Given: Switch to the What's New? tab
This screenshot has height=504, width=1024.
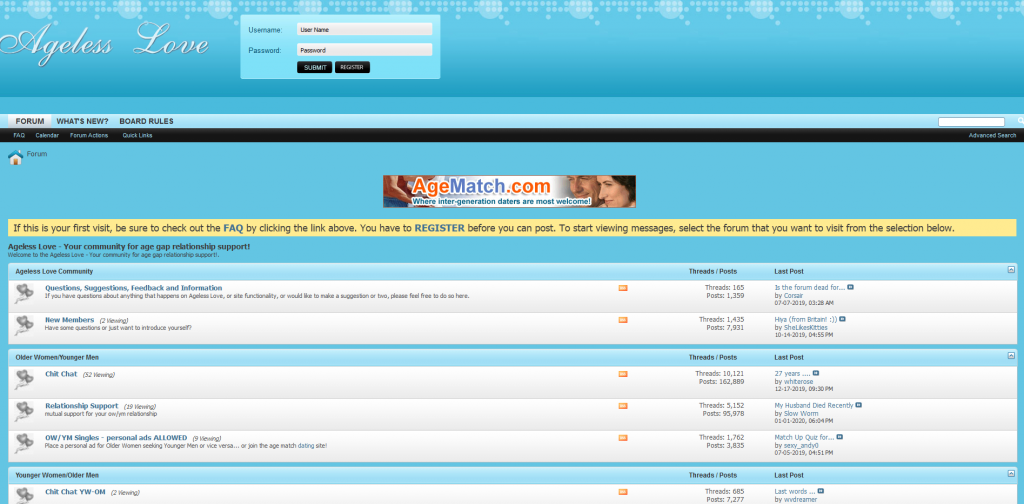Looking at the screenshot, I should coord(82,121).
